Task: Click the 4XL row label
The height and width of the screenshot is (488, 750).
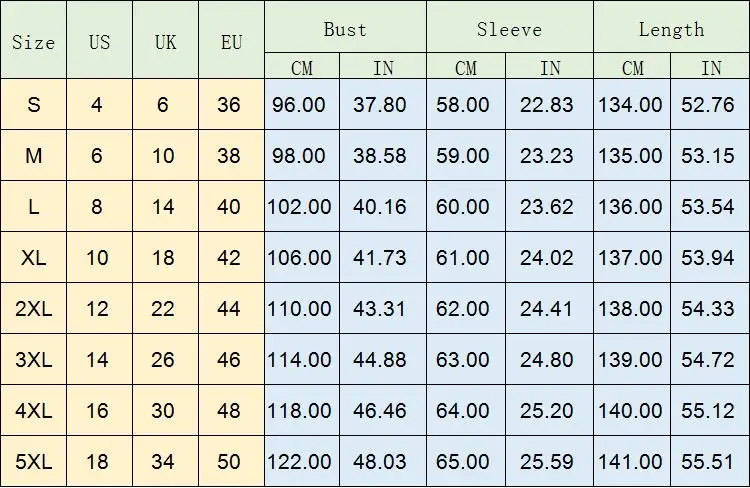Action: 33,410
